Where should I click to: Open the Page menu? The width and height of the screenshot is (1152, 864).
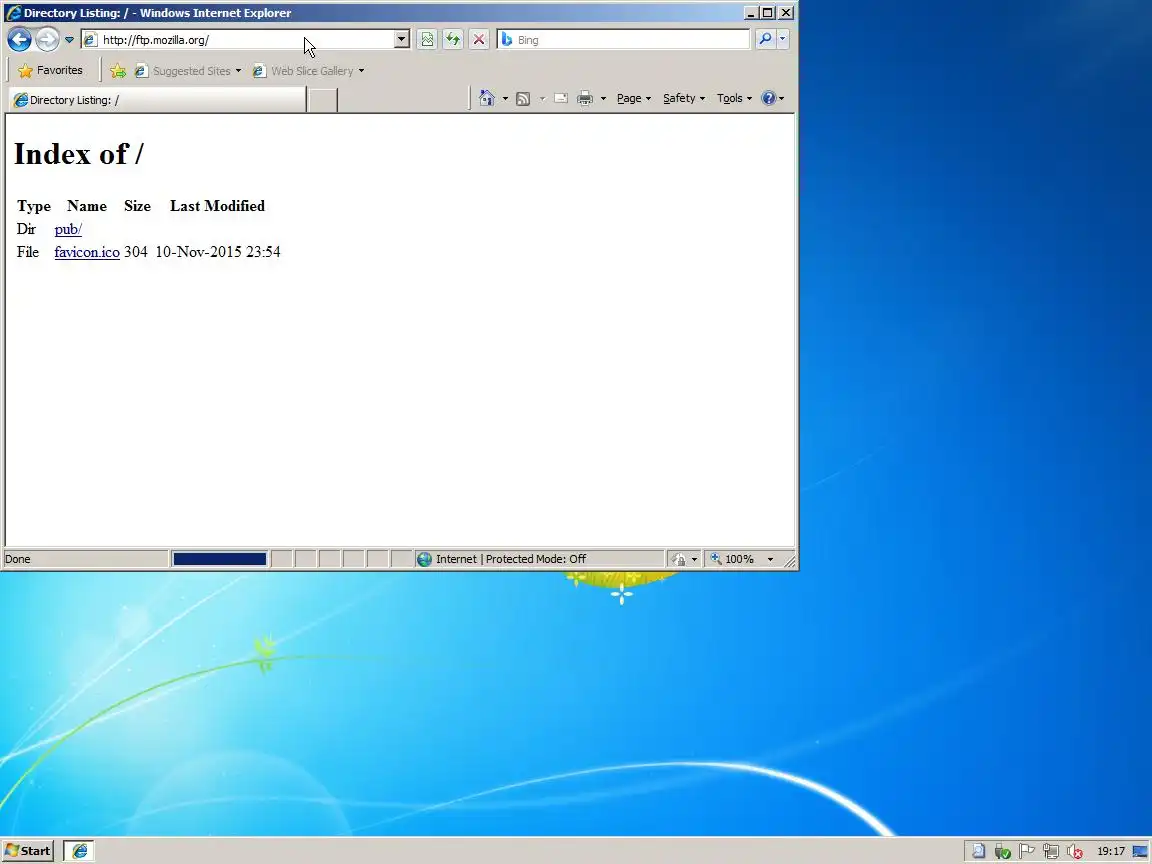click(x=634, y=98)
